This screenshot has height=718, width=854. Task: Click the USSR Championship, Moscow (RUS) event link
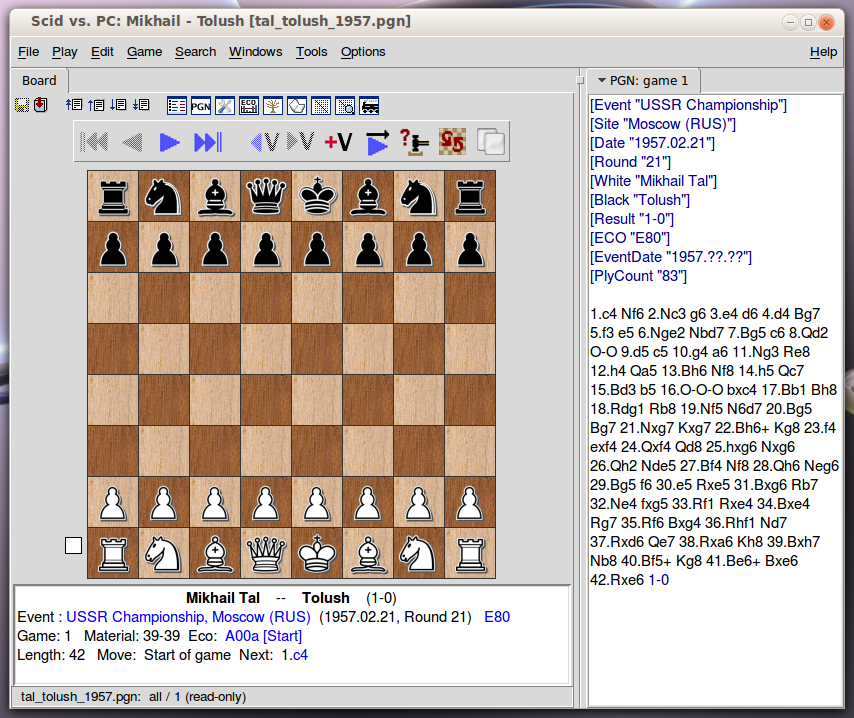click(x=188, y=617)
